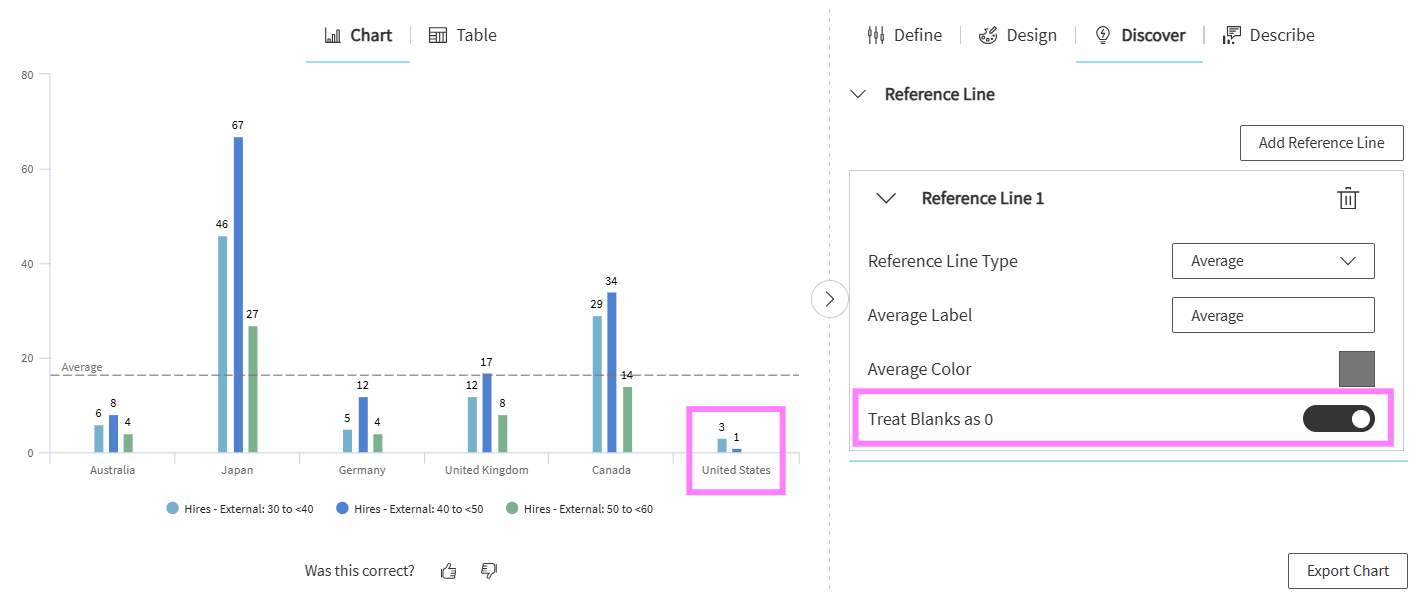The height and width of the screenshot is (597, 1413).
Task: Collapse the Reference Line section
Action: tap(858, 94)
